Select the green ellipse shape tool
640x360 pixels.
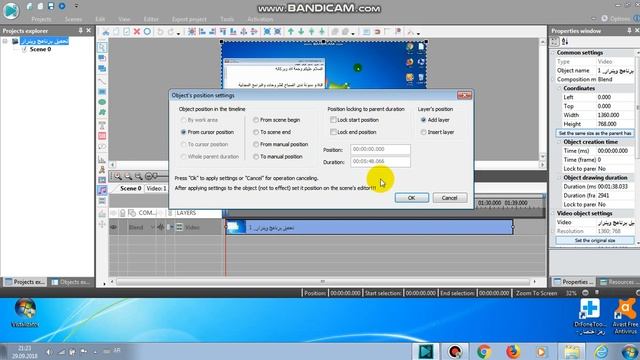pos(102,102)
